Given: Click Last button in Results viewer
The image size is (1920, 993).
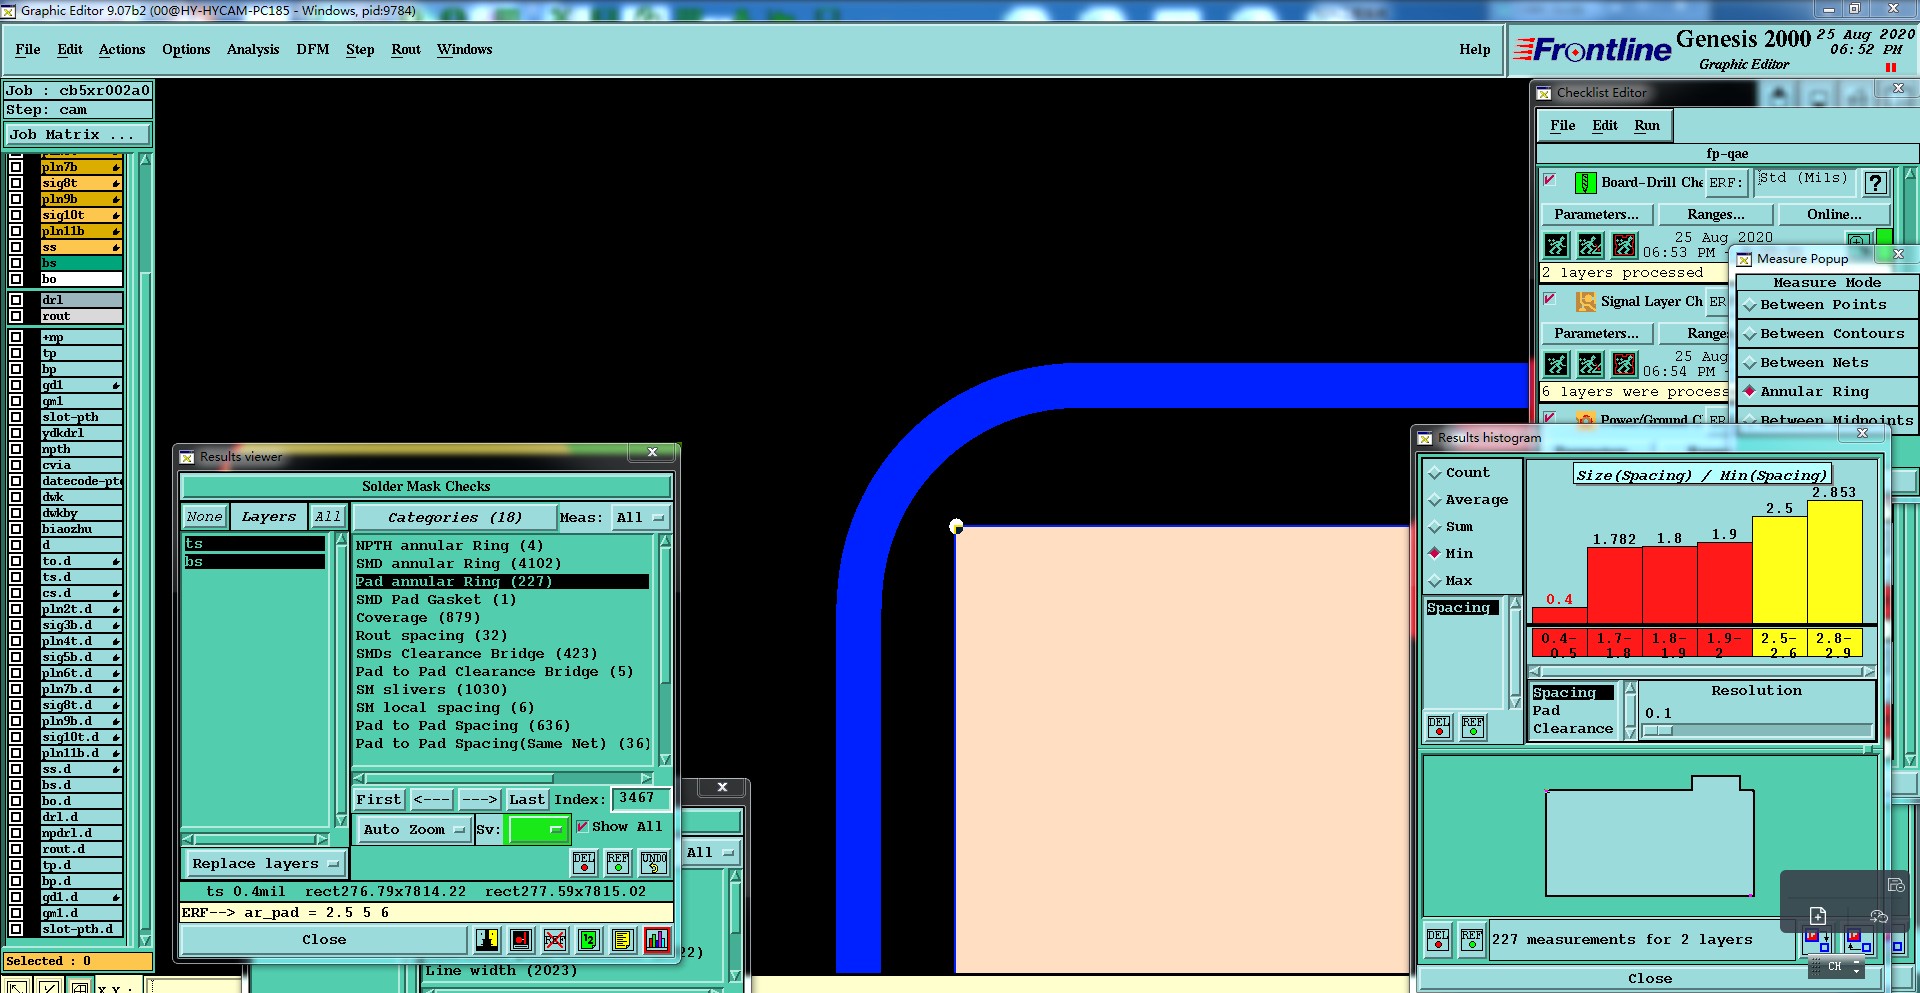Looking at the screenshot, I should point(527,799).
